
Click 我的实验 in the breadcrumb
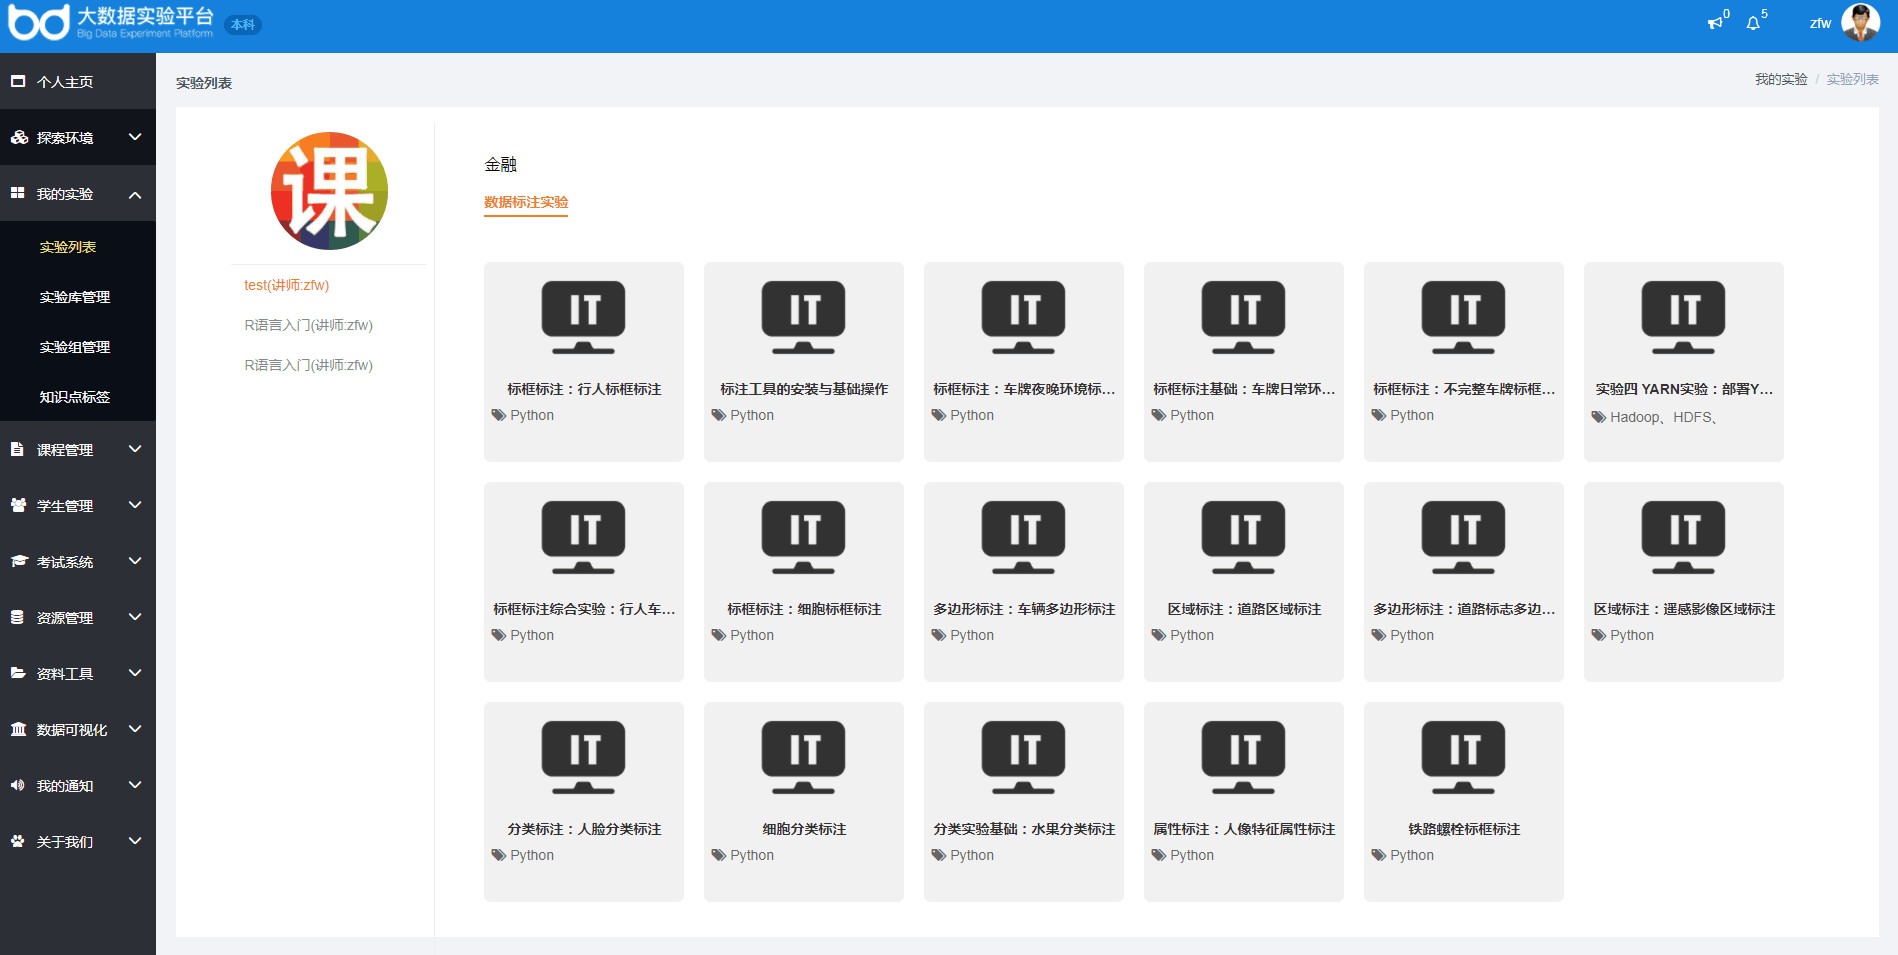tap(1780, 79)
